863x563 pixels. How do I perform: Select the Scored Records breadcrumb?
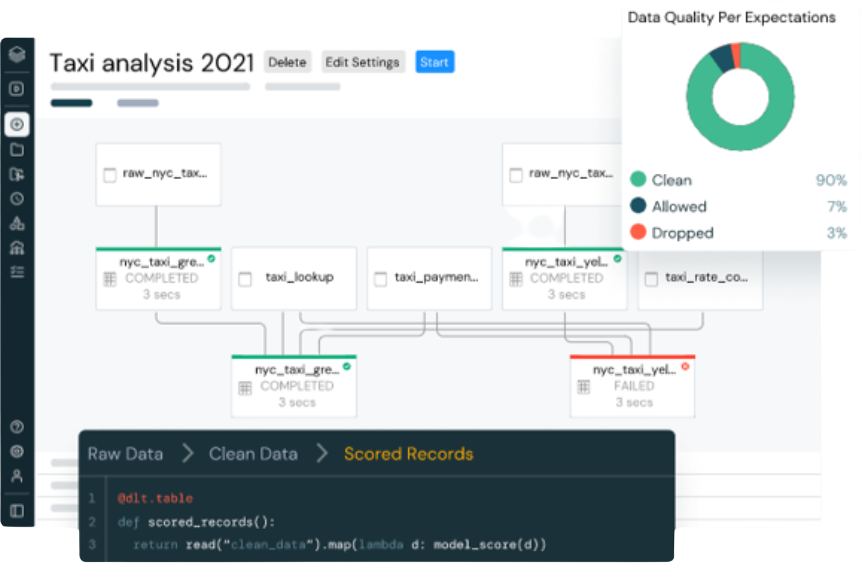point(409,454)
